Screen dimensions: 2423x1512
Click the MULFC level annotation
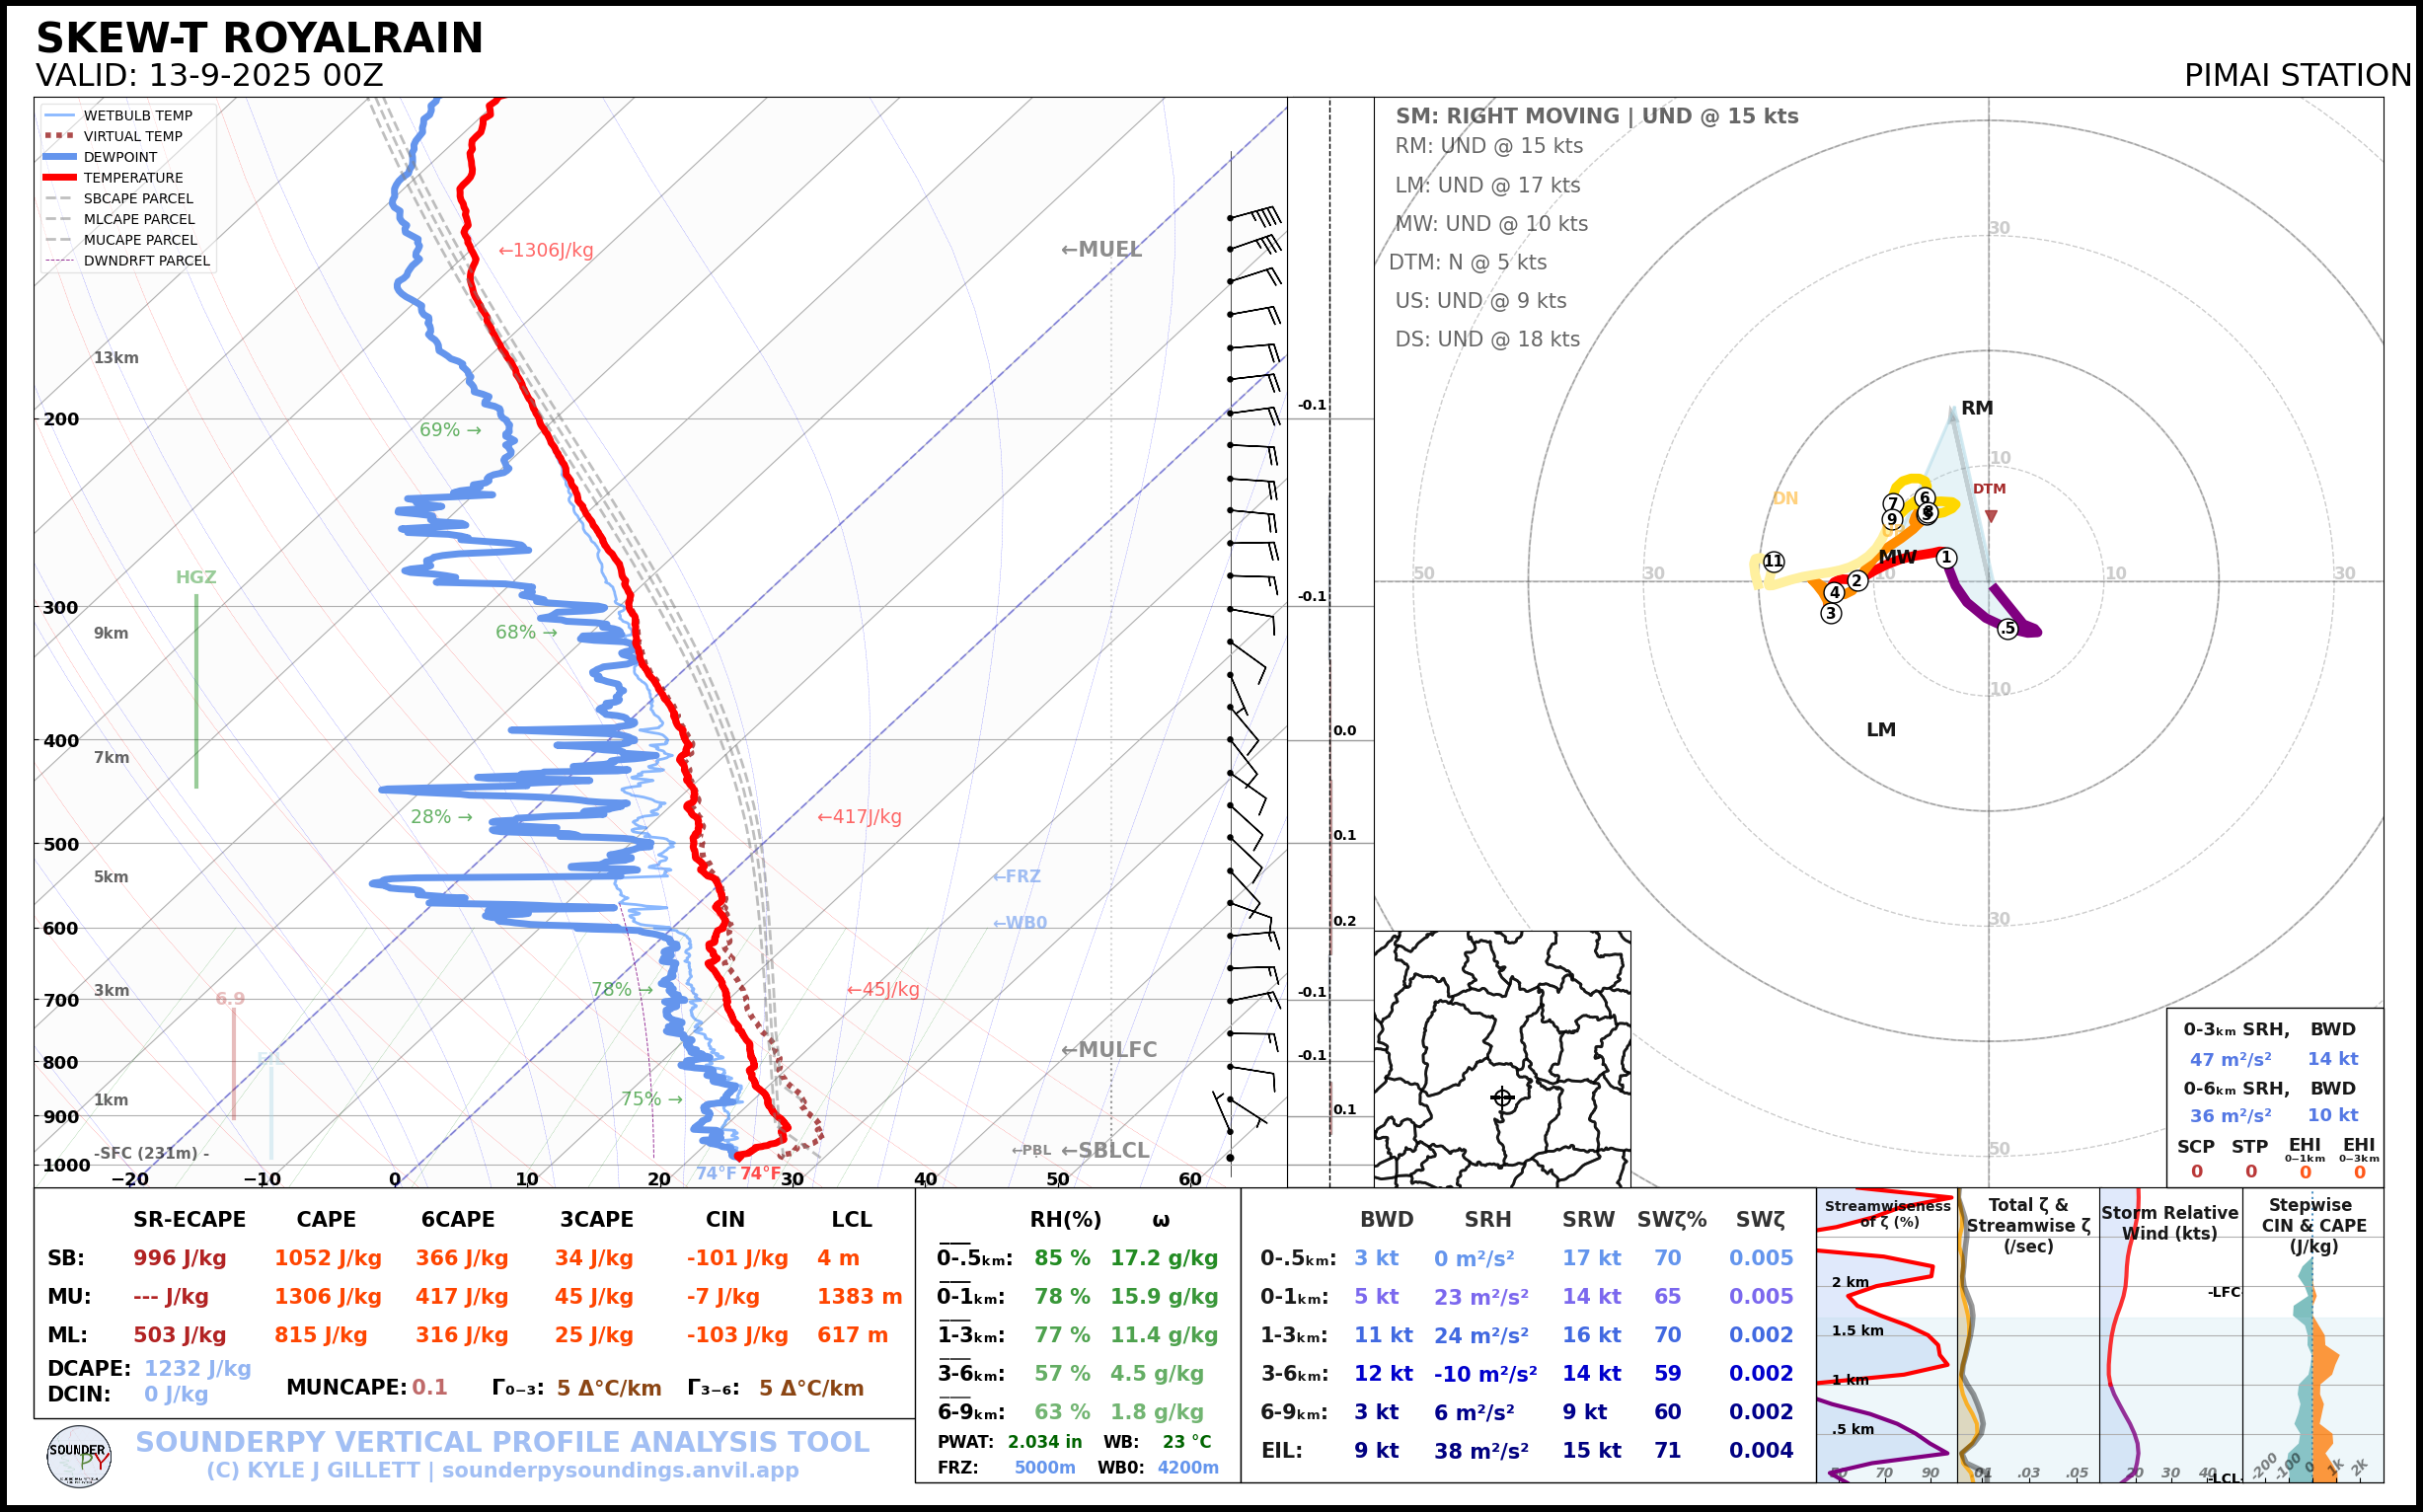(x=1108, y=1050)
